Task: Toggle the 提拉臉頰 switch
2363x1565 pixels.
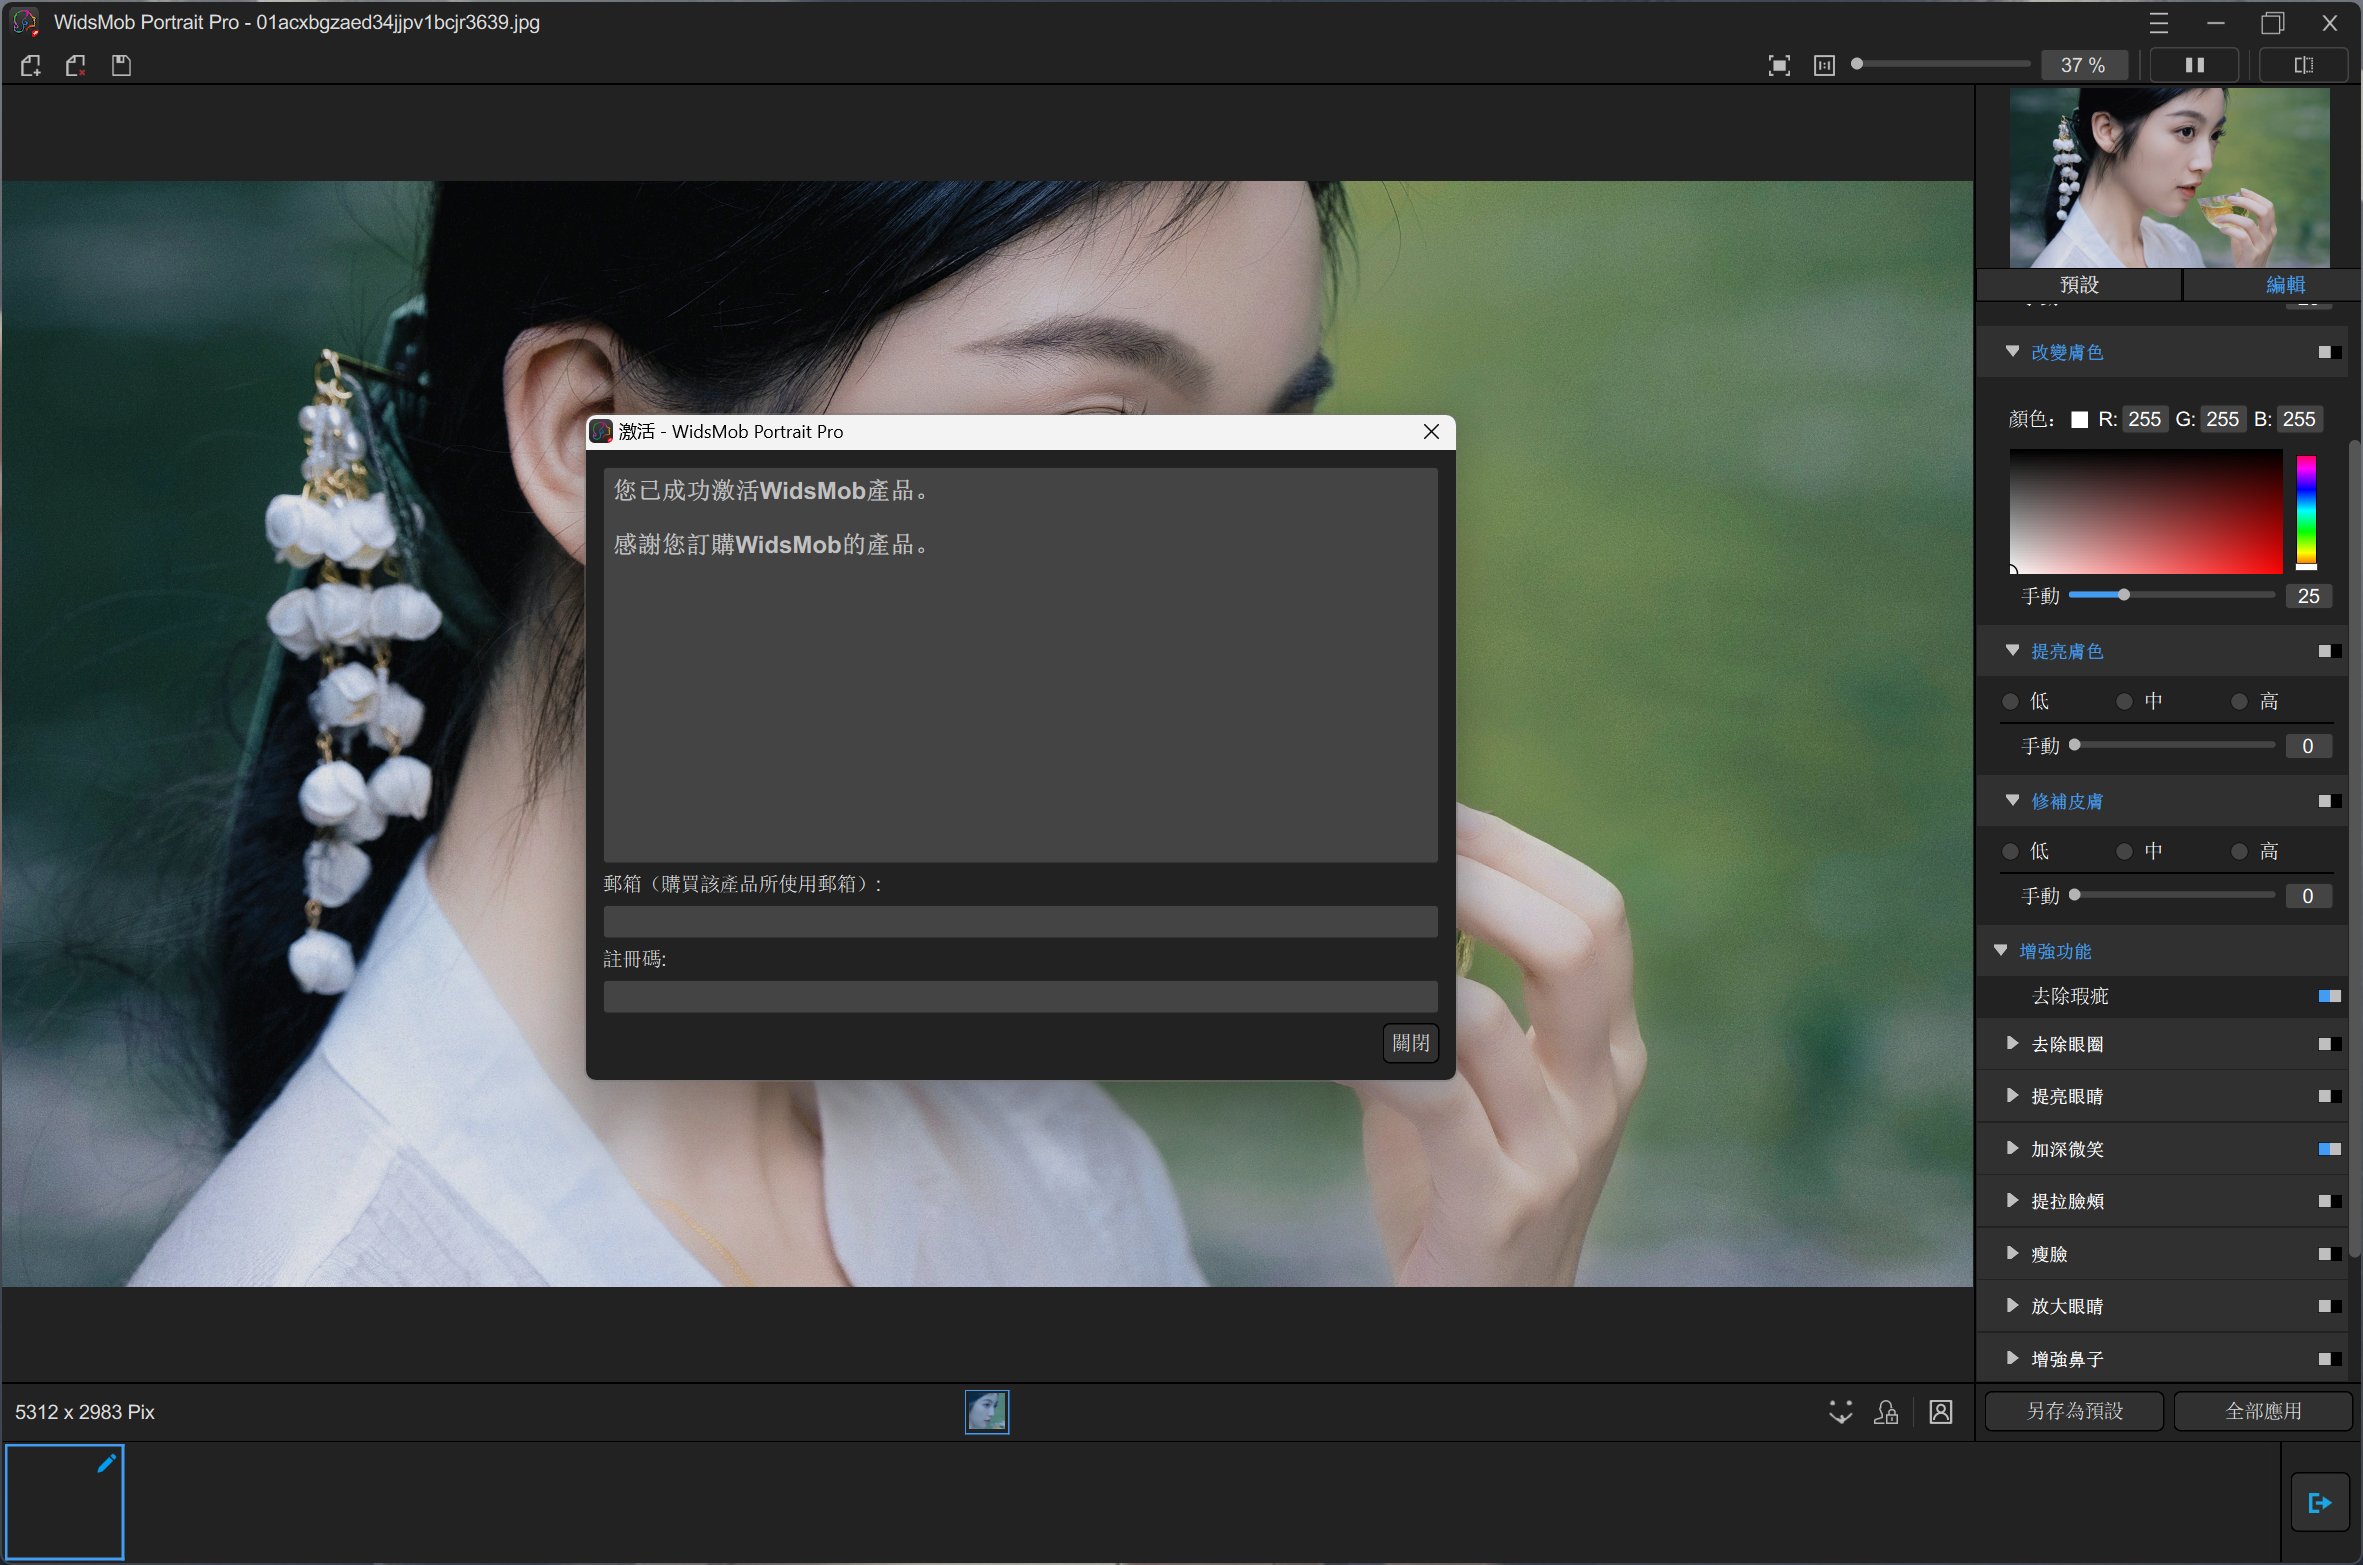Action: coord(2330,1201)
